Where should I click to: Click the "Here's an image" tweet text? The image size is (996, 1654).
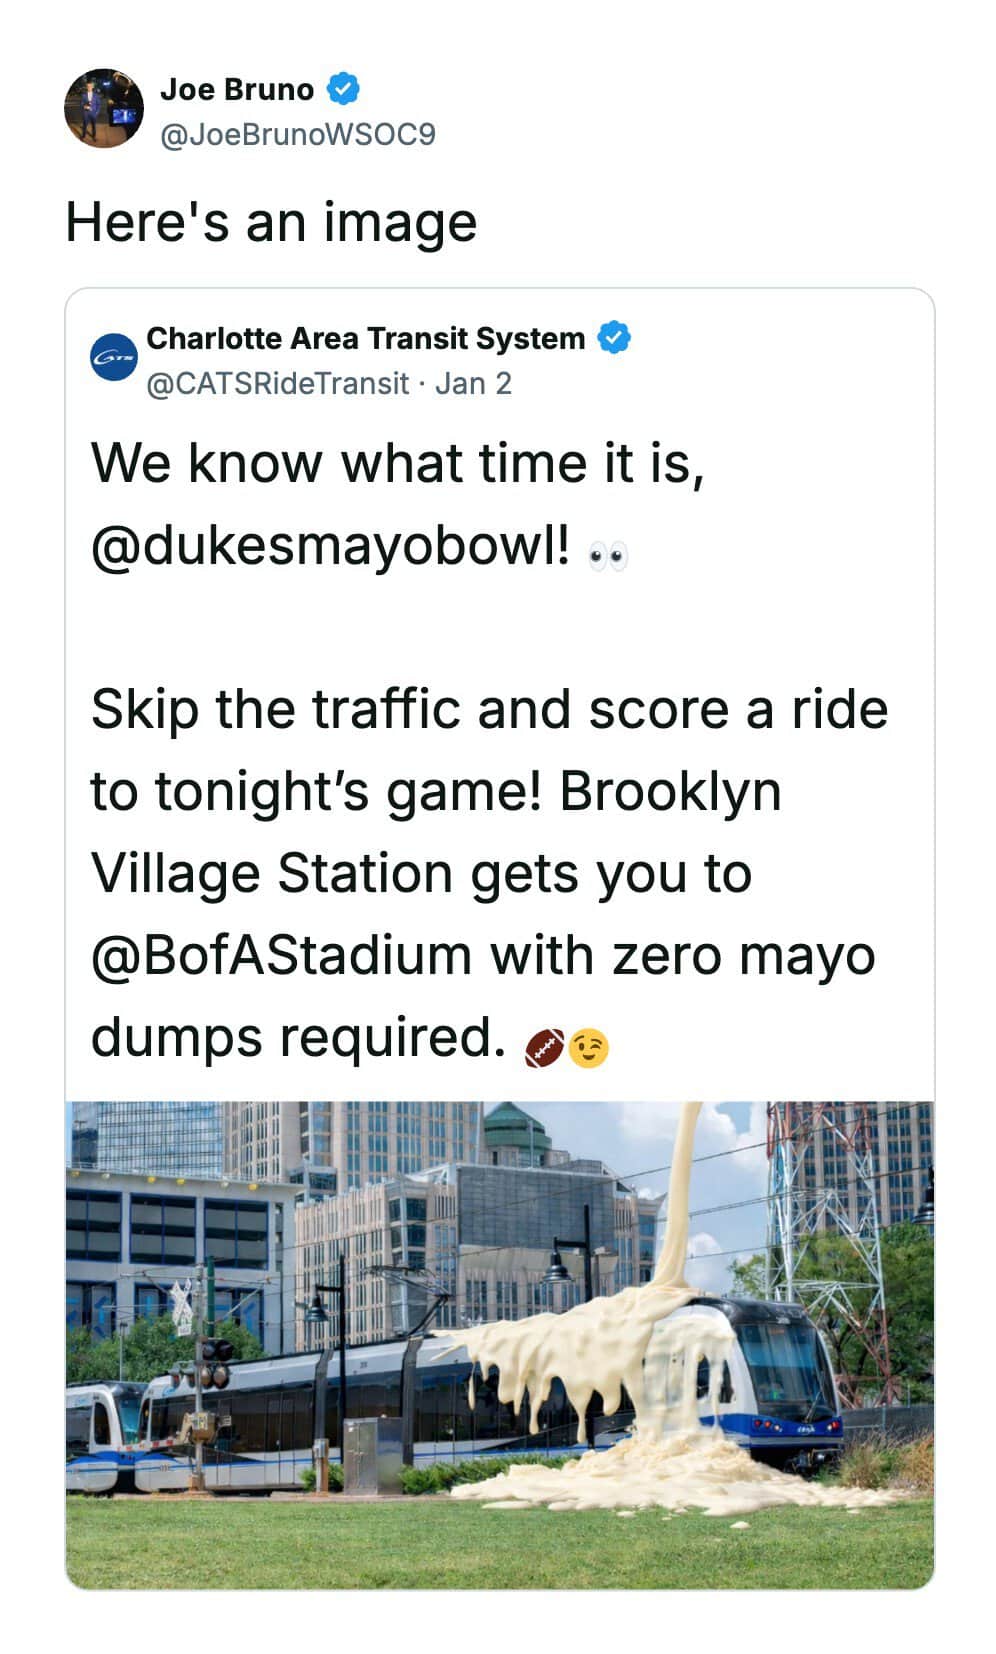271,222
